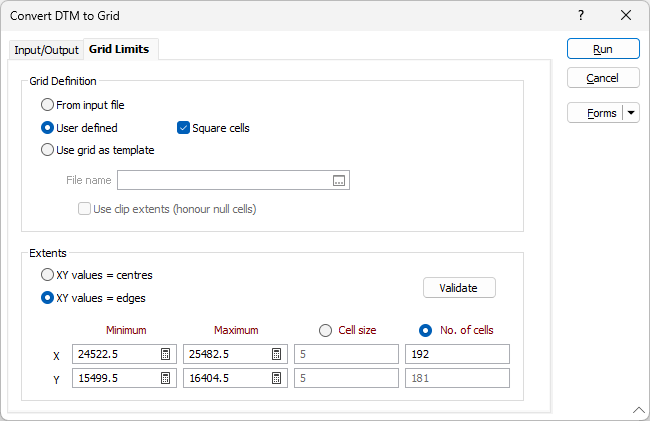This screenshot has width=650, height=421.
Task: Click the Cancel button
Action: click(602, 78)
